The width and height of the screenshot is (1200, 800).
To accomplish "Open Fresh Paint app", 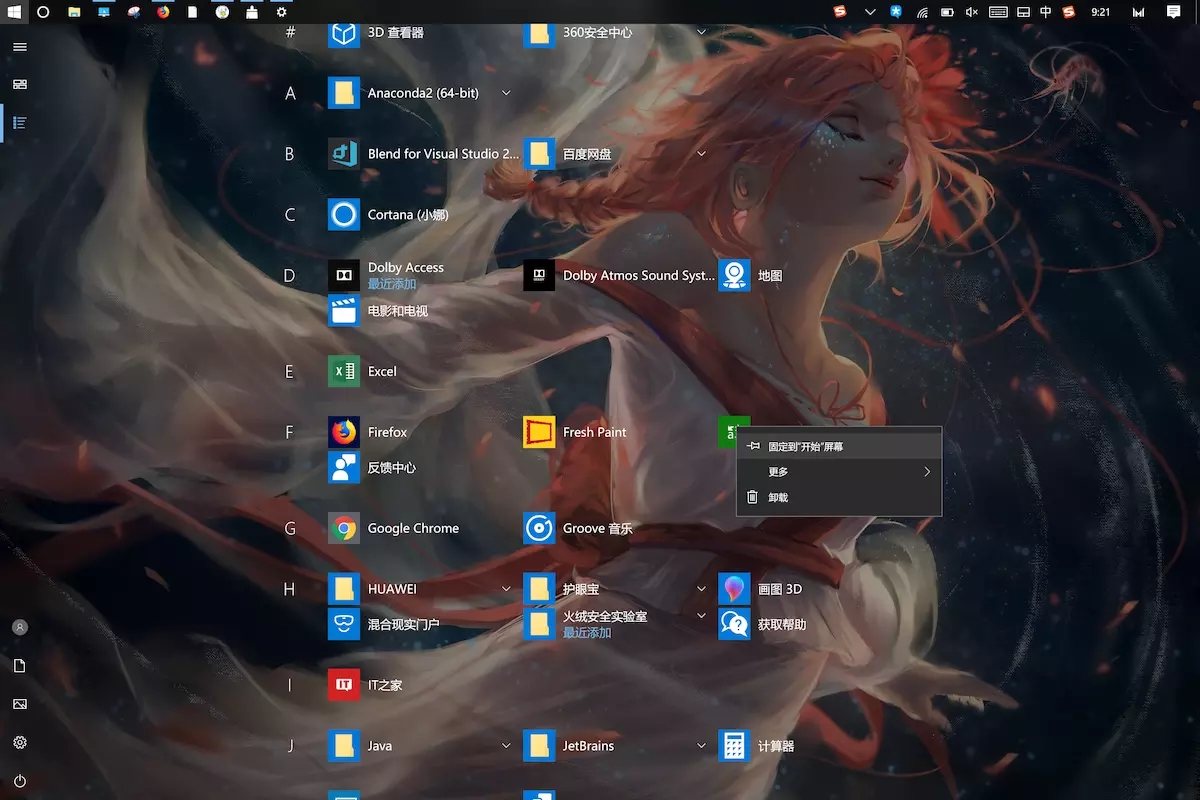I will (575, 432).
